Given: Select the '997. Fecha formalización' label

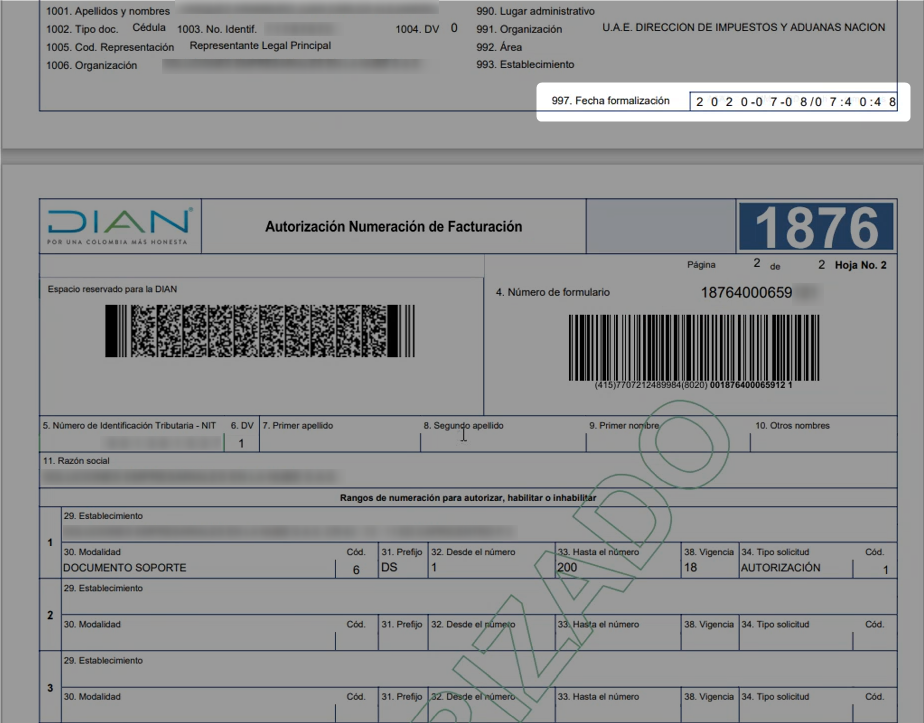Looking at the screenshot, I should click(x=610, y=101).
